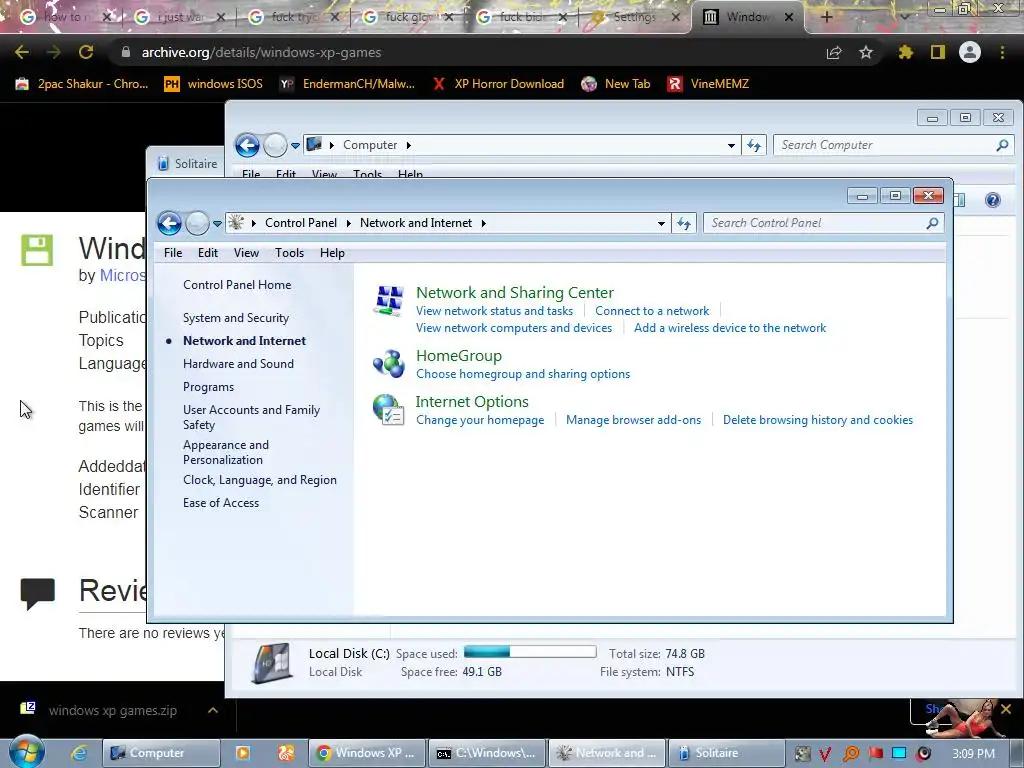1024x768 pixels.
Task: Click Chrome's back navigation arrow
Action: tap(22, 52)
